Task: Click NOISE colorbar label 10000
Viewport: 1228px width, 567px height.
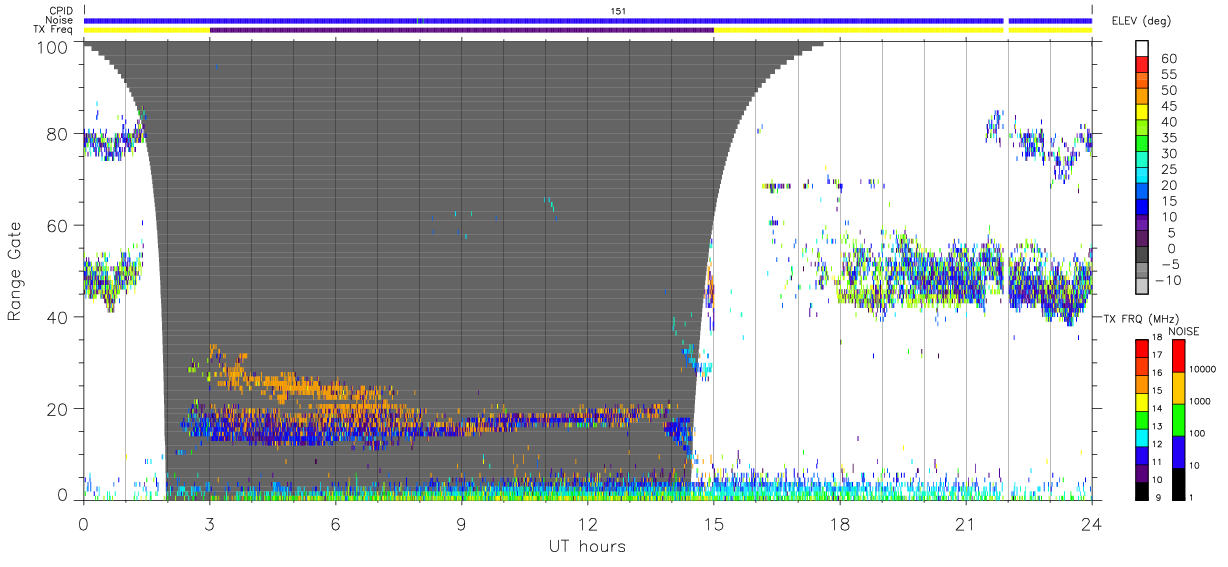Action: [1204, 370]
